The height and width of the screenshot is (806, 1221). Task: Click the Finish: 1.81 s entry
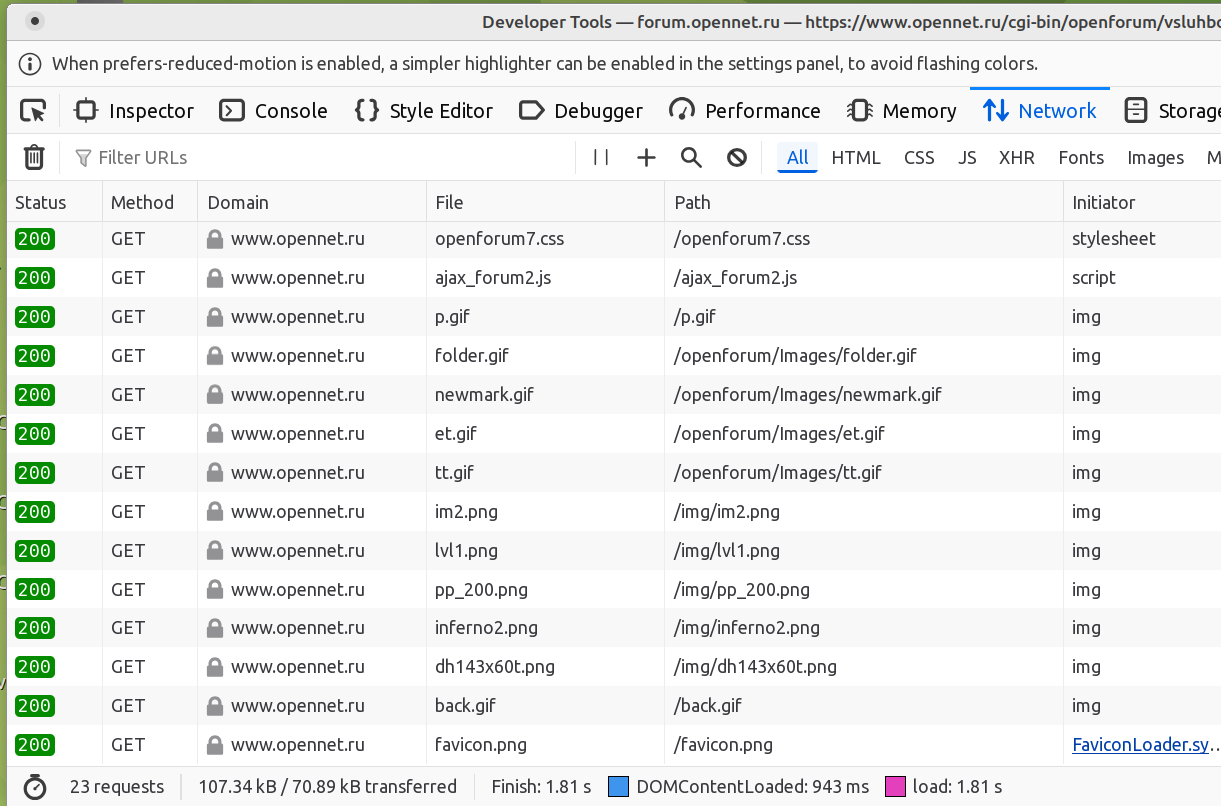coord(541,787)
